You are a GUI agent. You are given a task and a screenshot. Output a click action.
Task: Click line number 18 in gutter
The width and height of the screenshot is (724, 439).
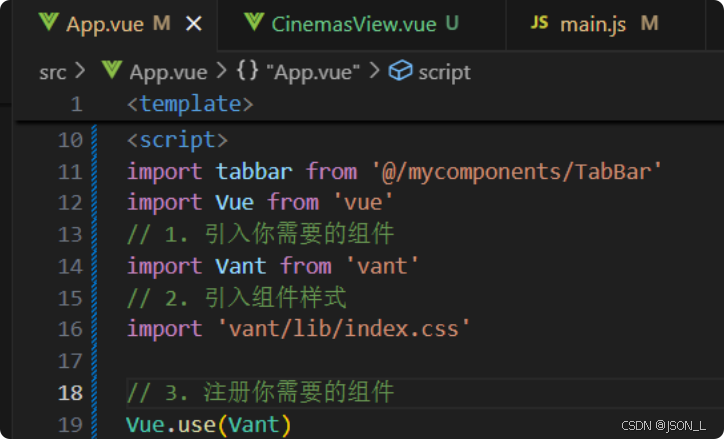click(x=70, y=393)
